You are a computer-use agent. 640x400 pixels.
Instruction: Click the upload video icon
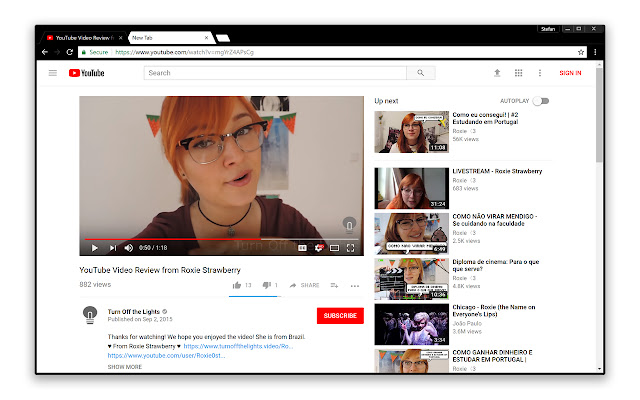[497, 73]
